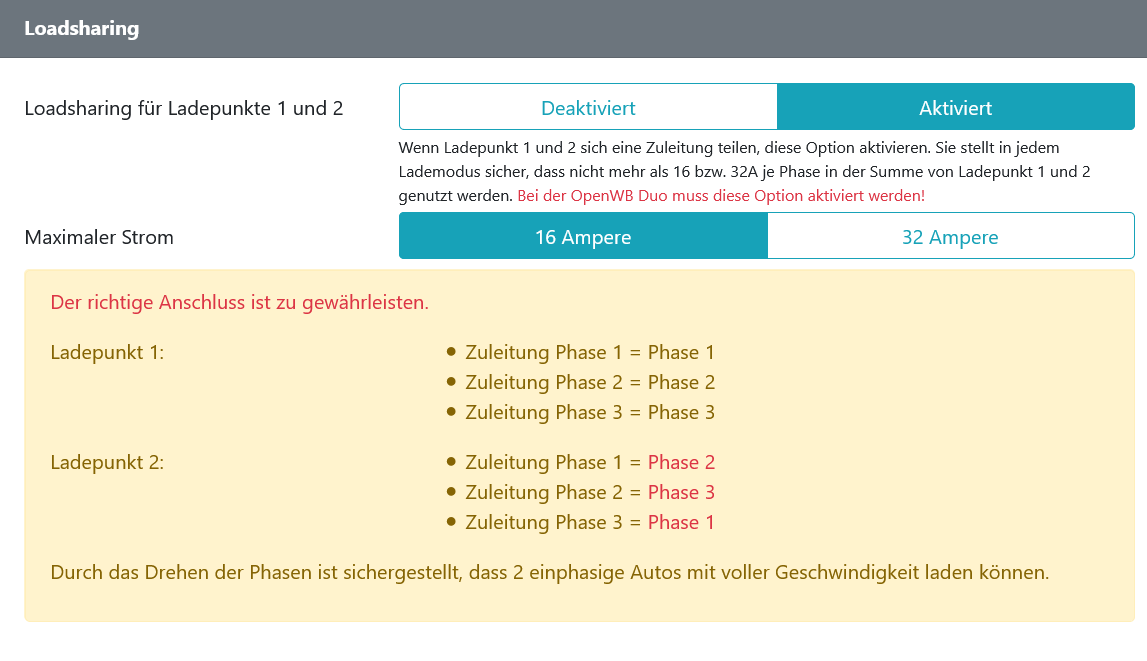This screenshot has width=1147, height=661.
Task: Choose the 32 Ampere option
Action: 950,237
